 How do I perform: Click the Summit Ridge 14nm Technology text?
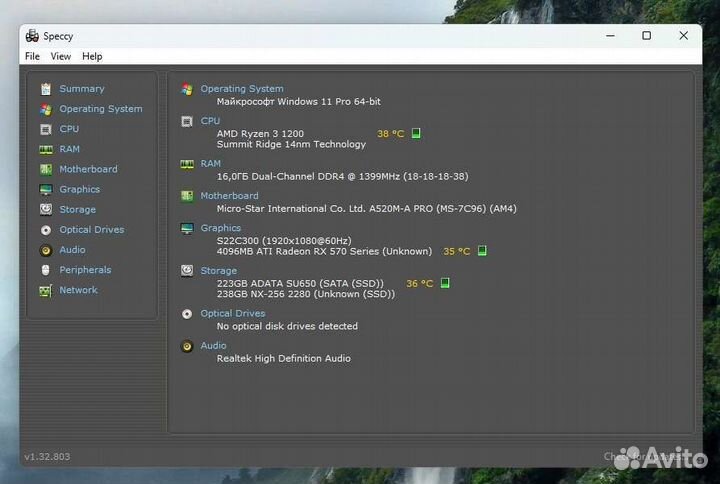(291, 144)
